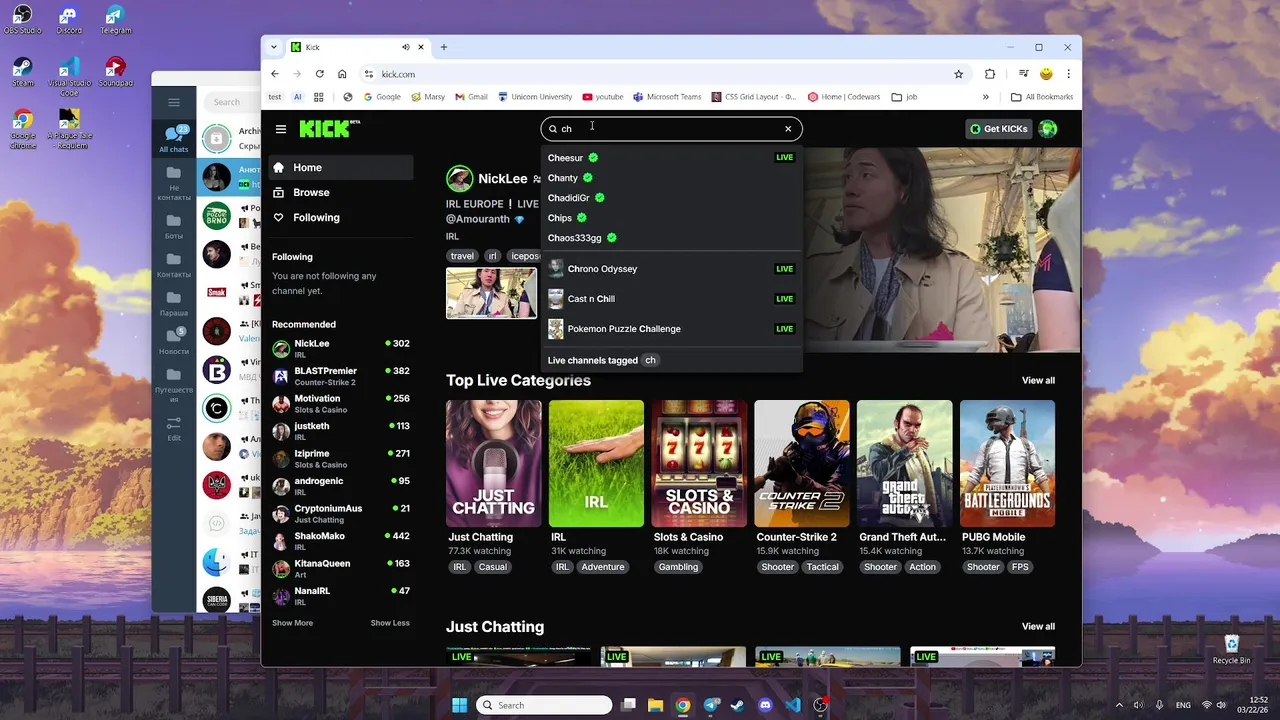This screenshot has width=1280, height=720.
Task: Open justketh recommended channel
Action: pyautogui.click(x=341, y=431)
